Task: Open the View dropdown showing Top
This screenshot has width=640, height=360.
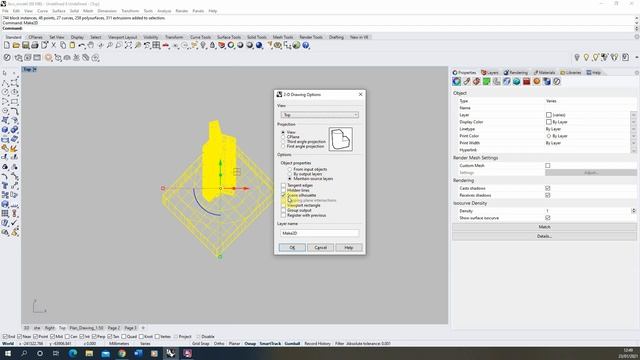Action: [320, 115]
